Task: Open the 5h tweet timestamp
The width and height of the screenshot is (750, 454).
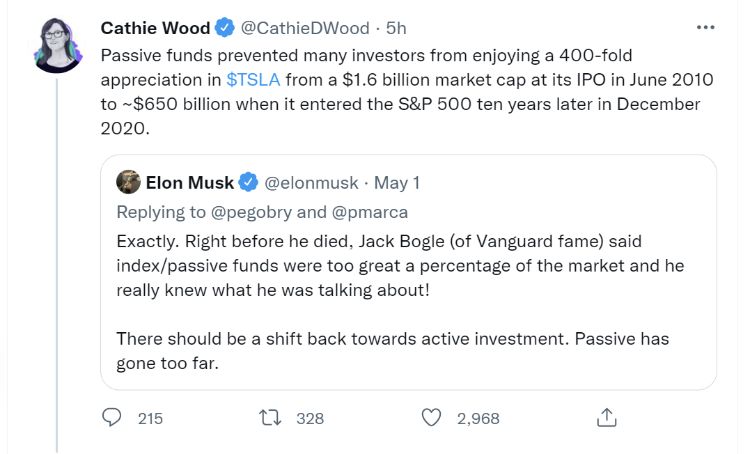Action: click(x=396, y=28)
